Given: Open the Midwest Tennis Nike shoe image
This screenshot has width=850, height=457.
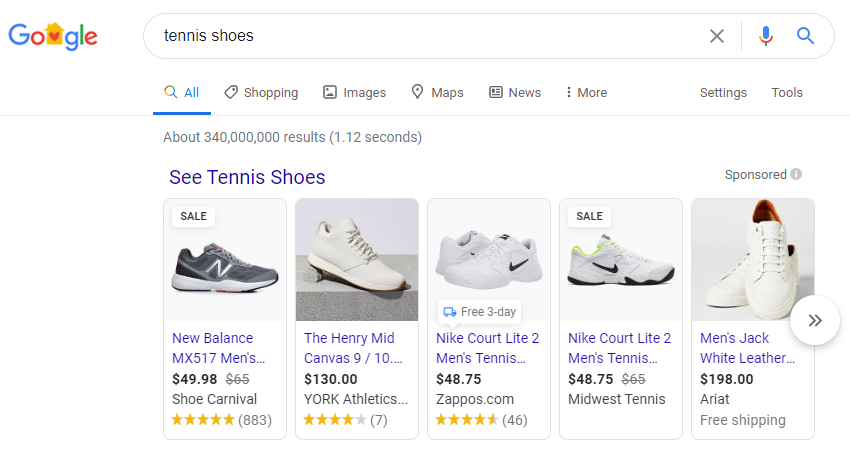Looking at the screenshot, I should click(621, 260).
